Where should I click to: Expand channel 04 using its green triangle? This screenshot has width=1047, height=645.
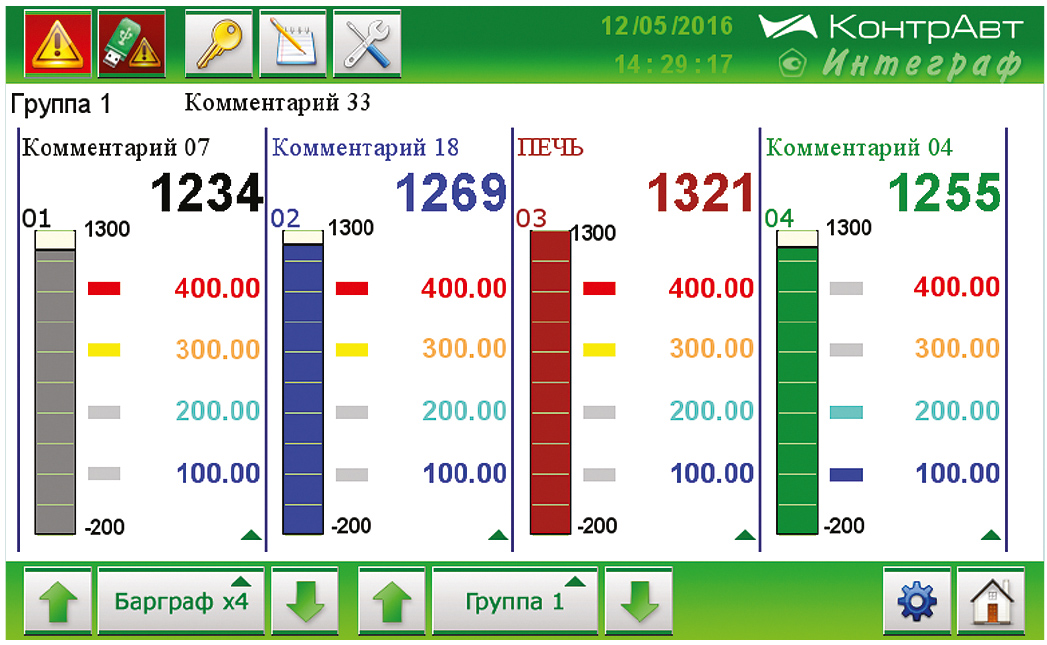(991, 536)
